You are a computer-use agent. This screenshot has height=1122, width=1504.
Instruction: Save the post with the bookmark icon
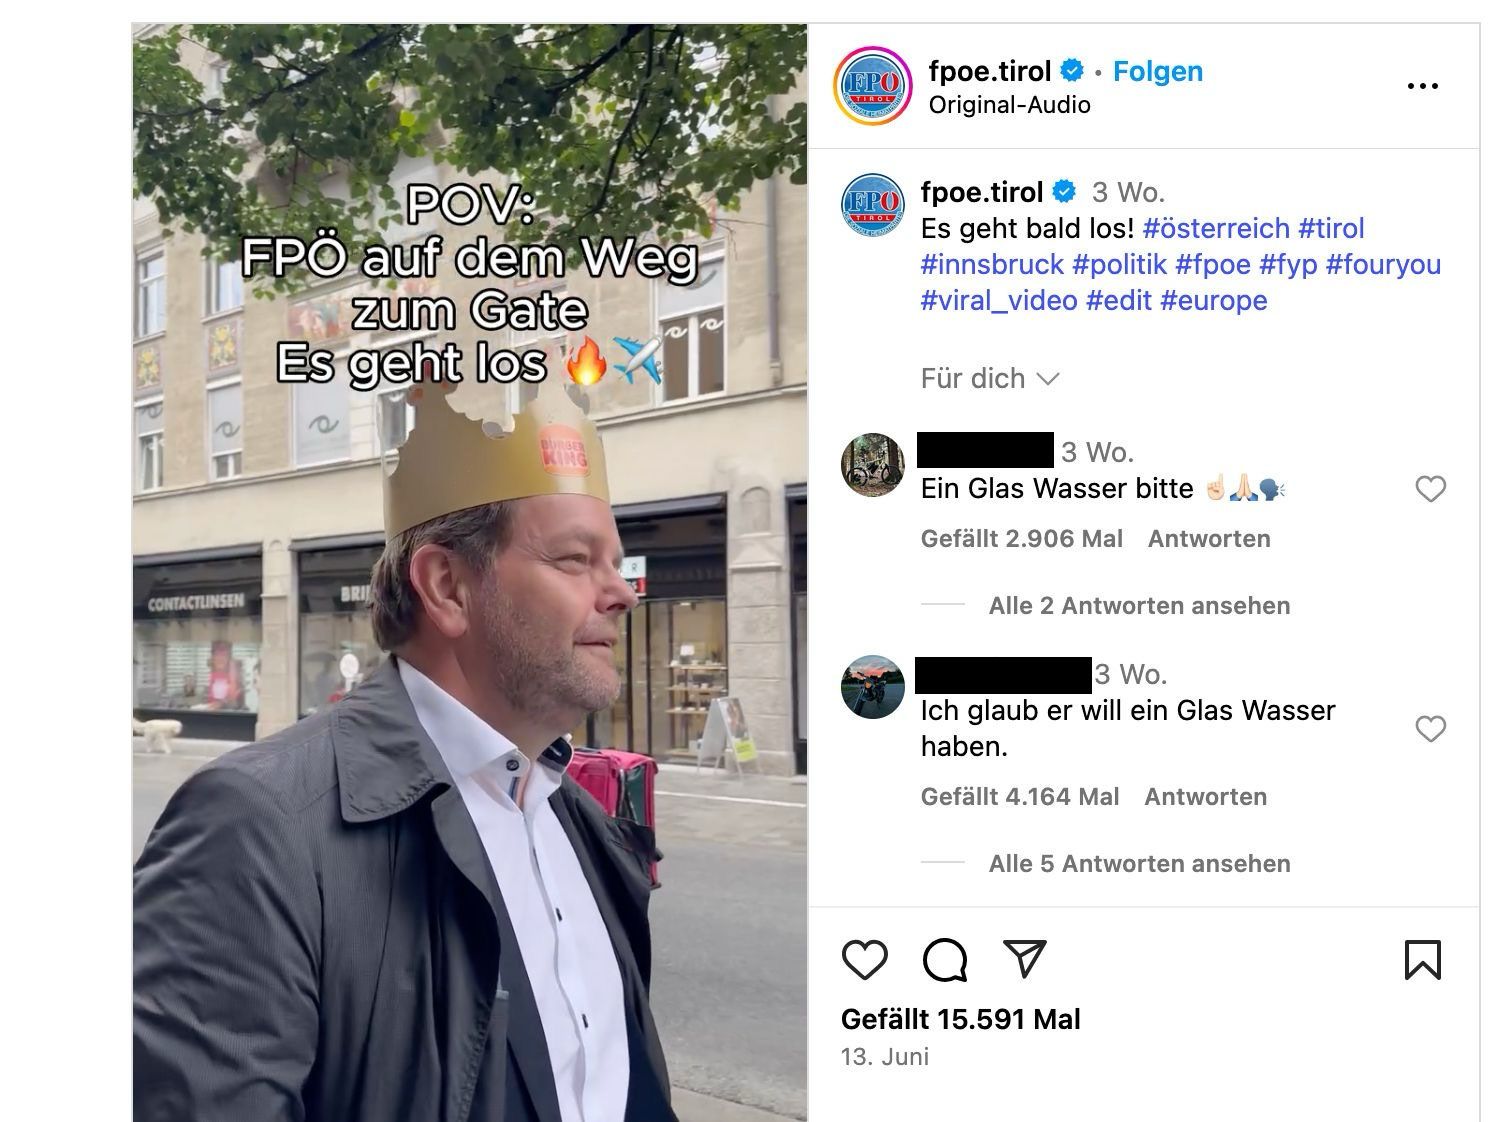[x=1422, y=960]
